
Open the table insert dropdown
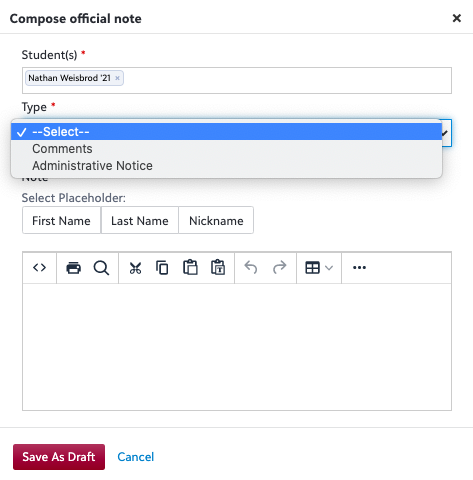tap(319, 268)
